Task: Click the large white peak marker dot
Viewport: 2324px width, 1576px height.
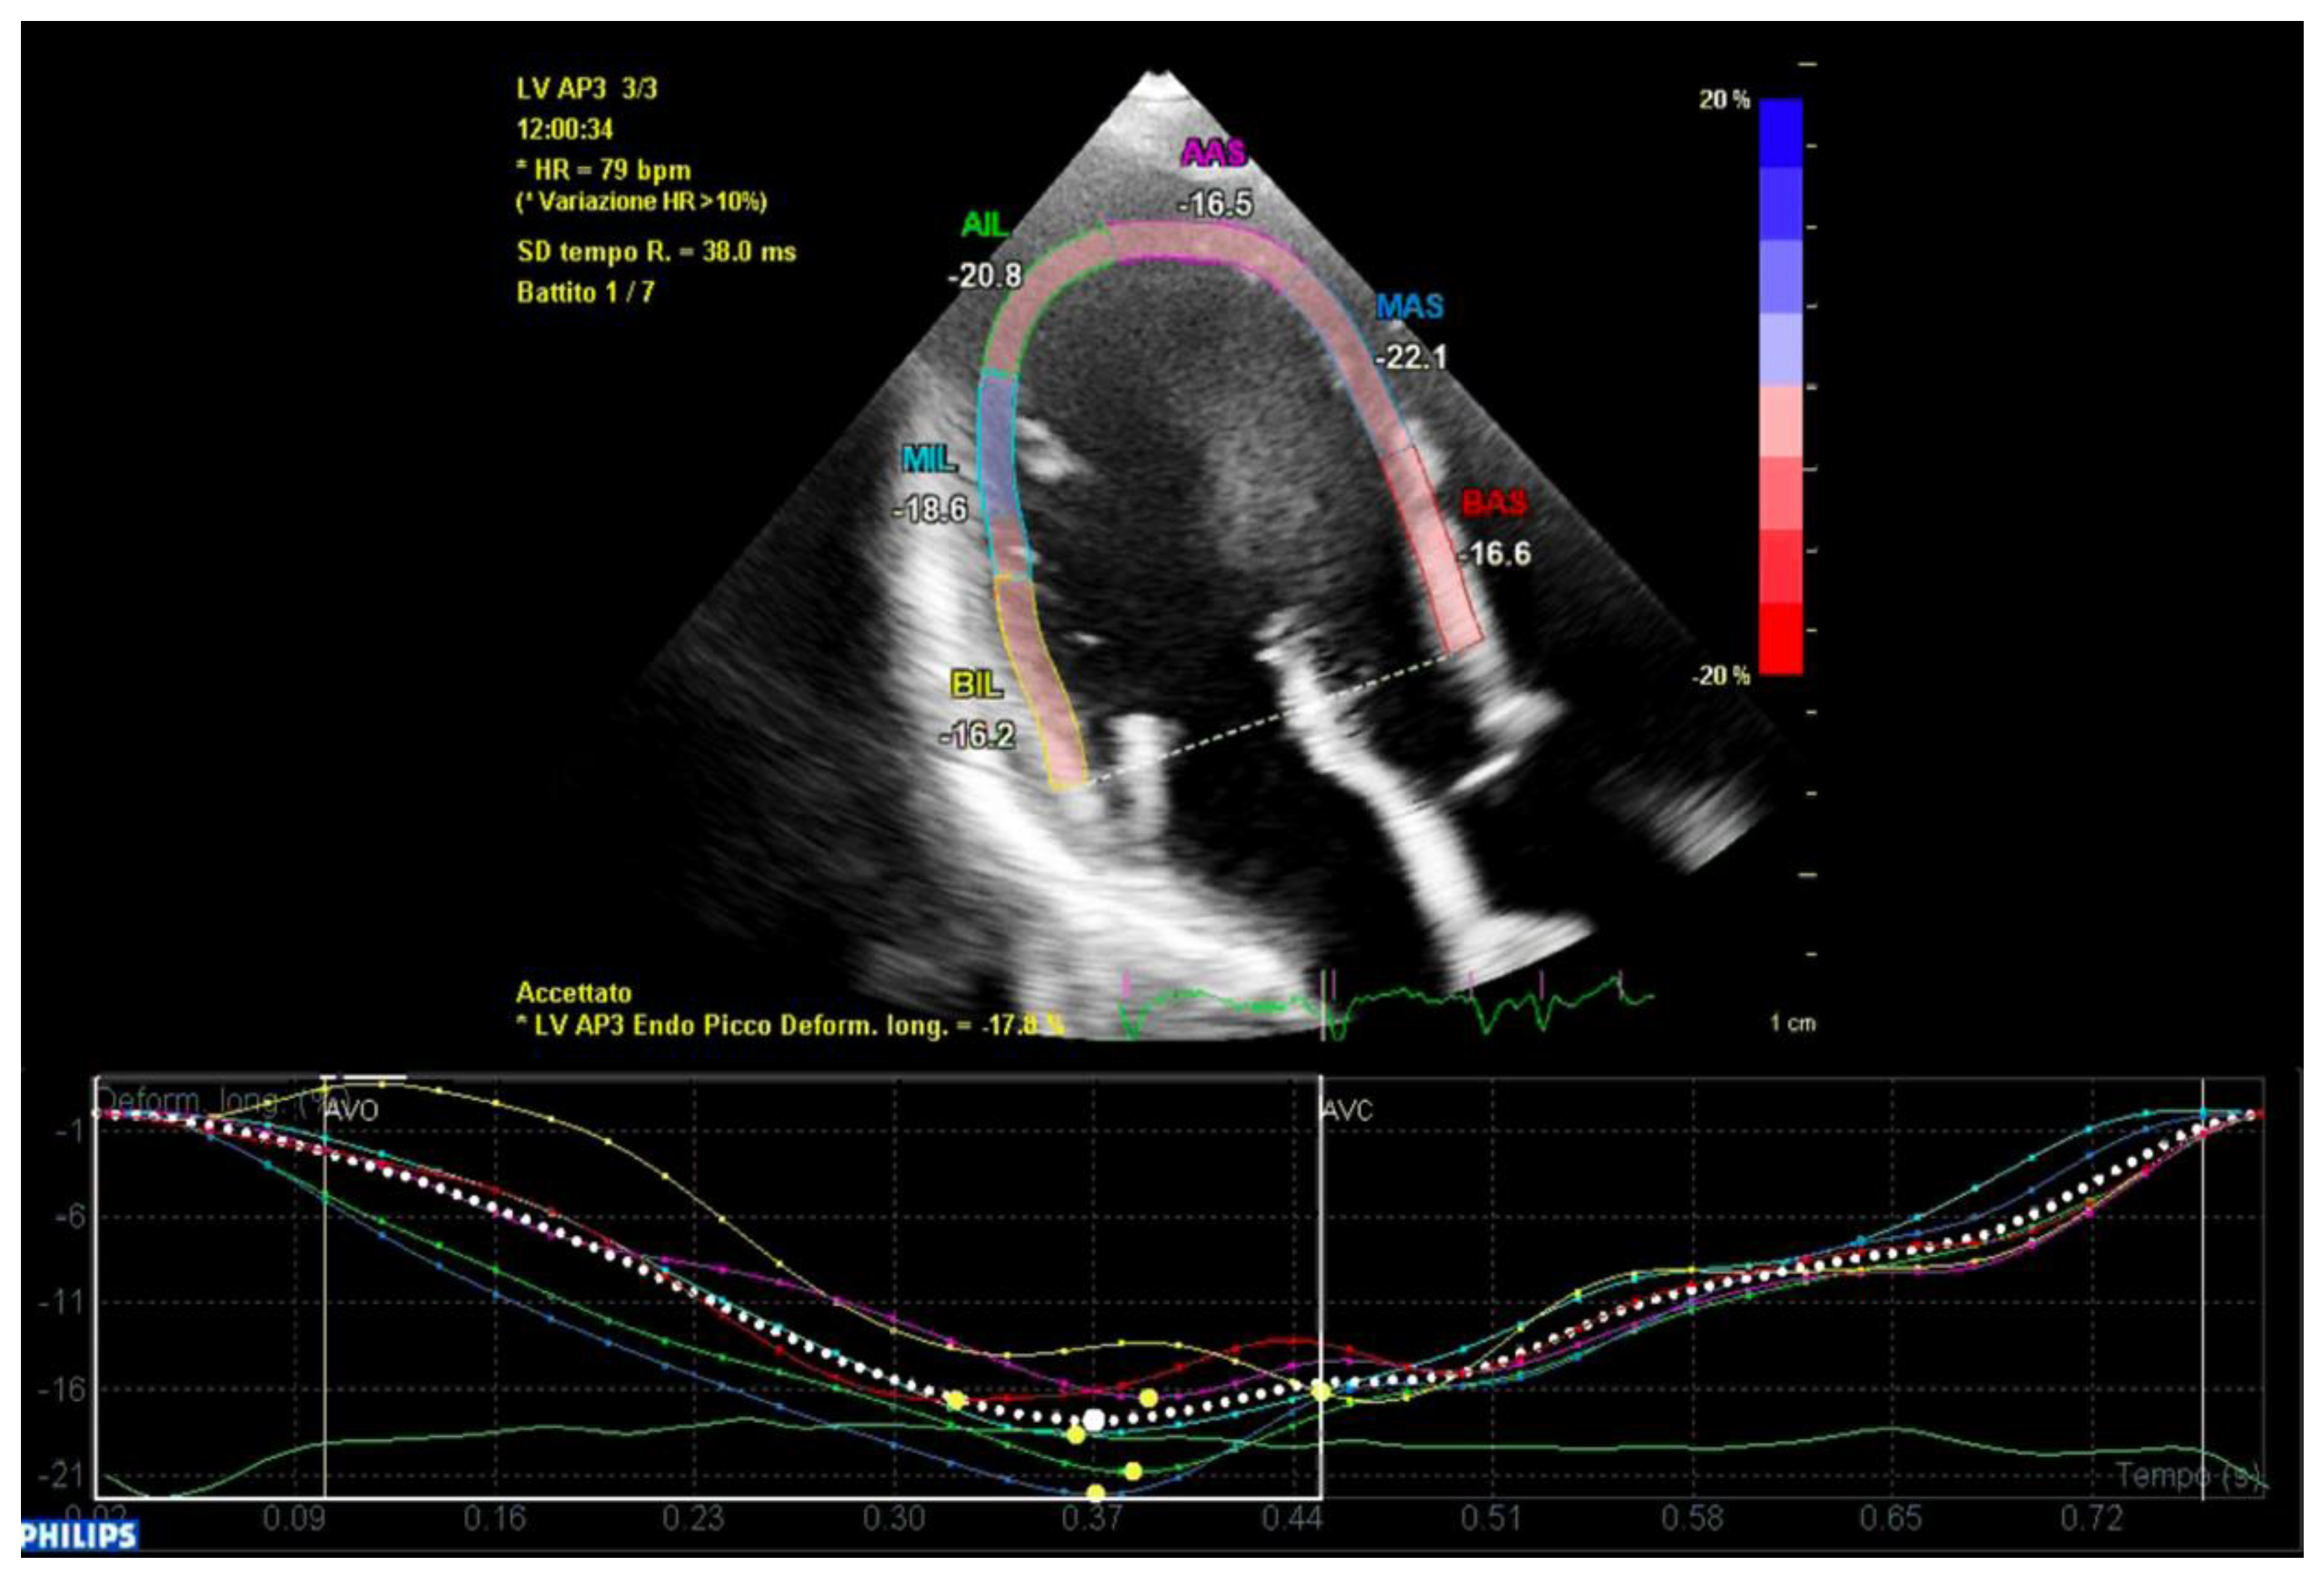Action: (1093, 1420)
